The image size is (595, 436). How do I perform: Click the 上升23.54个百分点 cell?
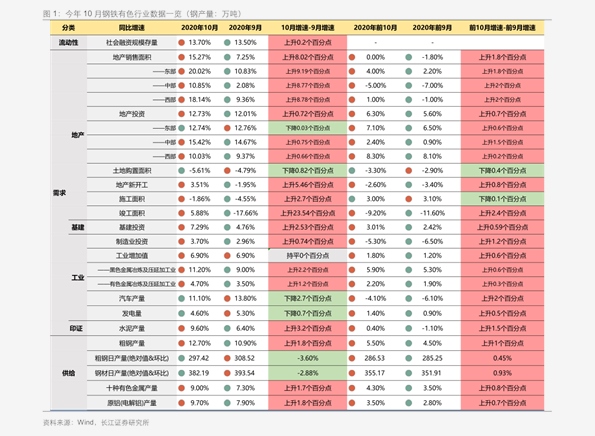[x=308, y=213]
